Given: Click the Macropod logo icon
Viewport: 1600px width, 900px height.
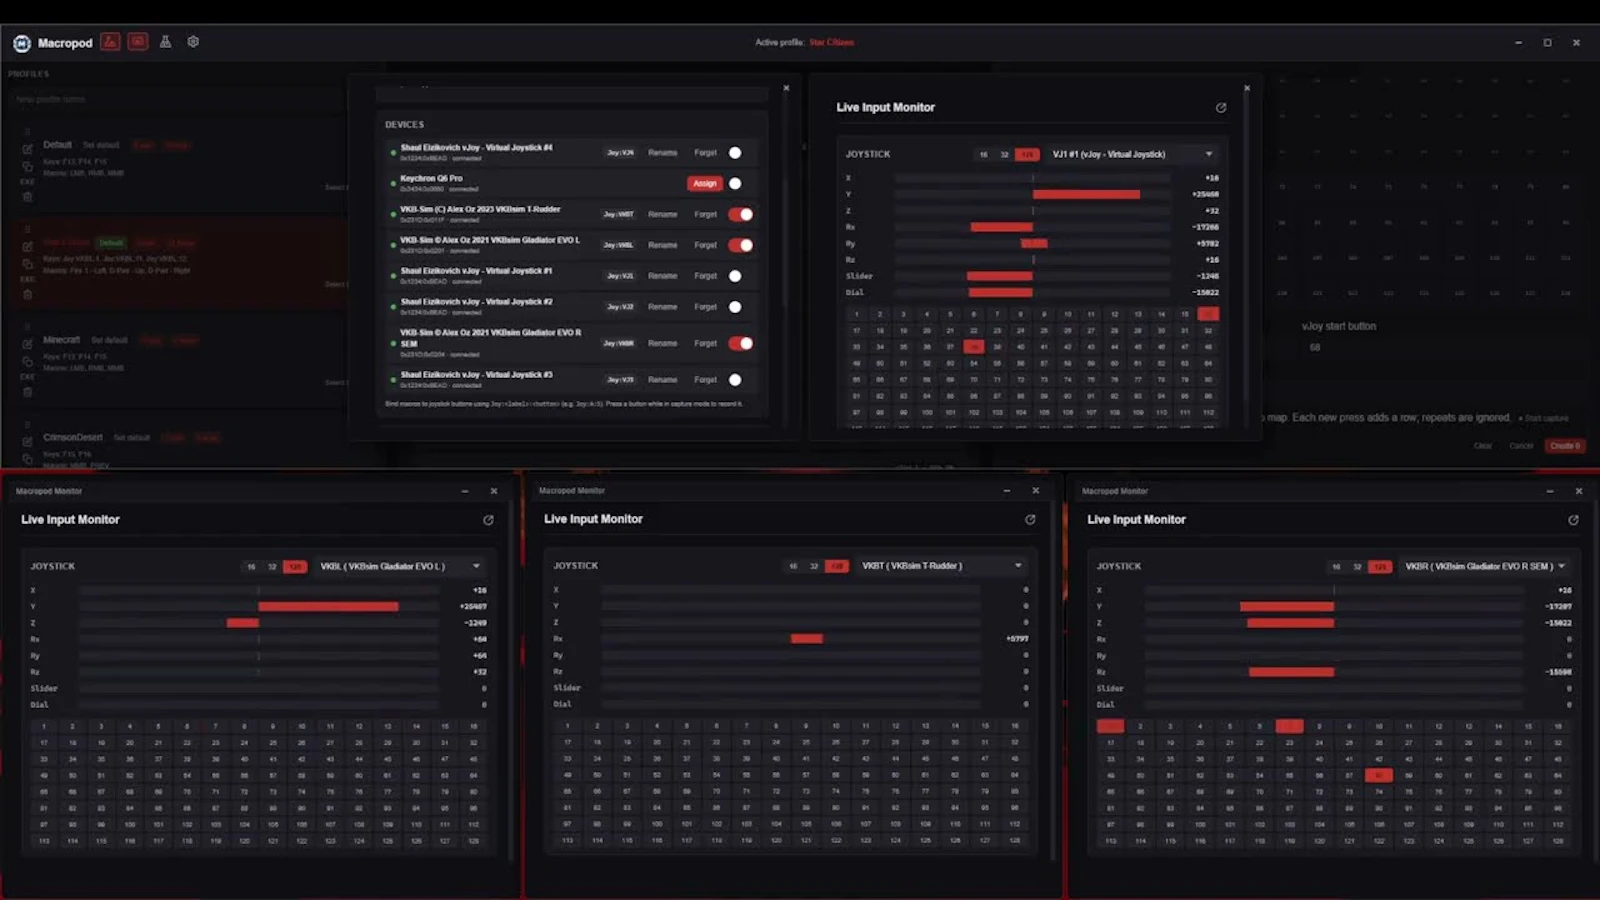Looking at the screenshot, I should (x=22, y=43).
